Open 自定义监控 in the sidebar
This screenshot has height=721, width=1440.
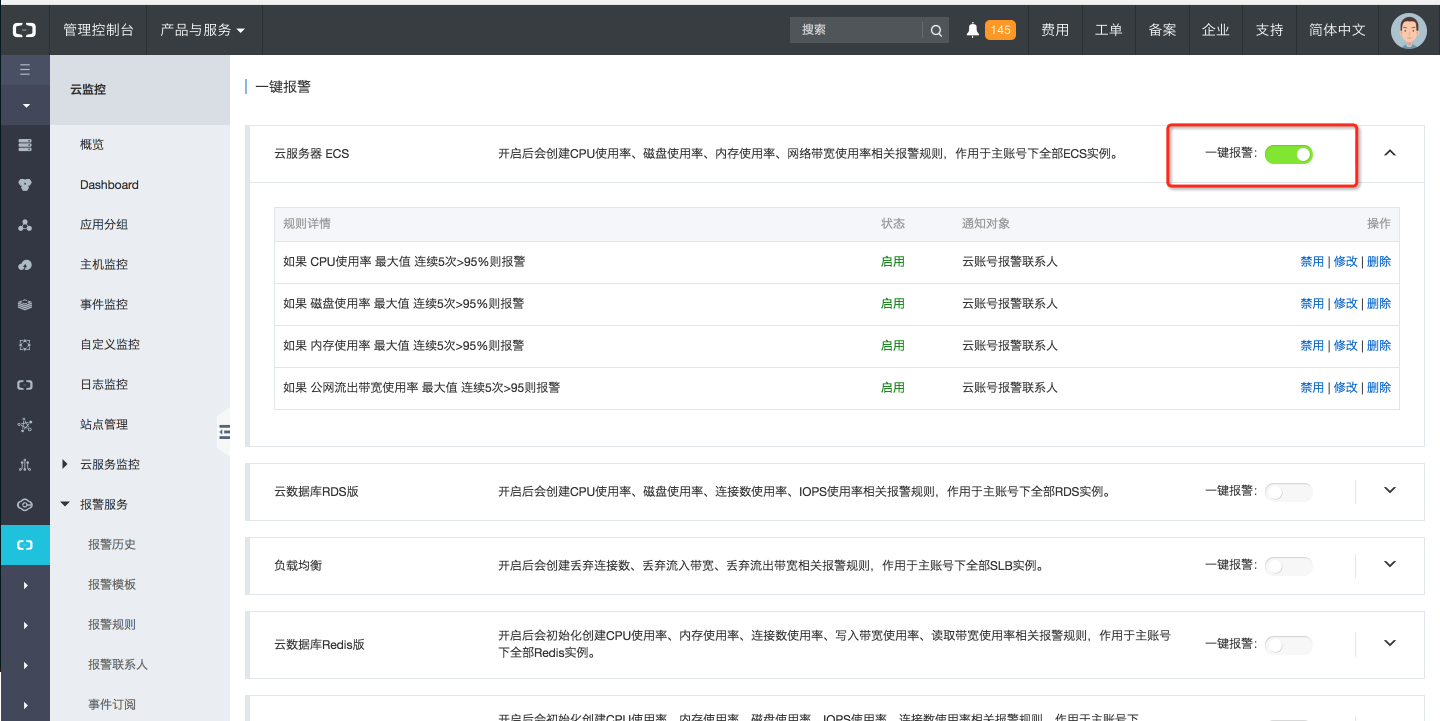110,345
